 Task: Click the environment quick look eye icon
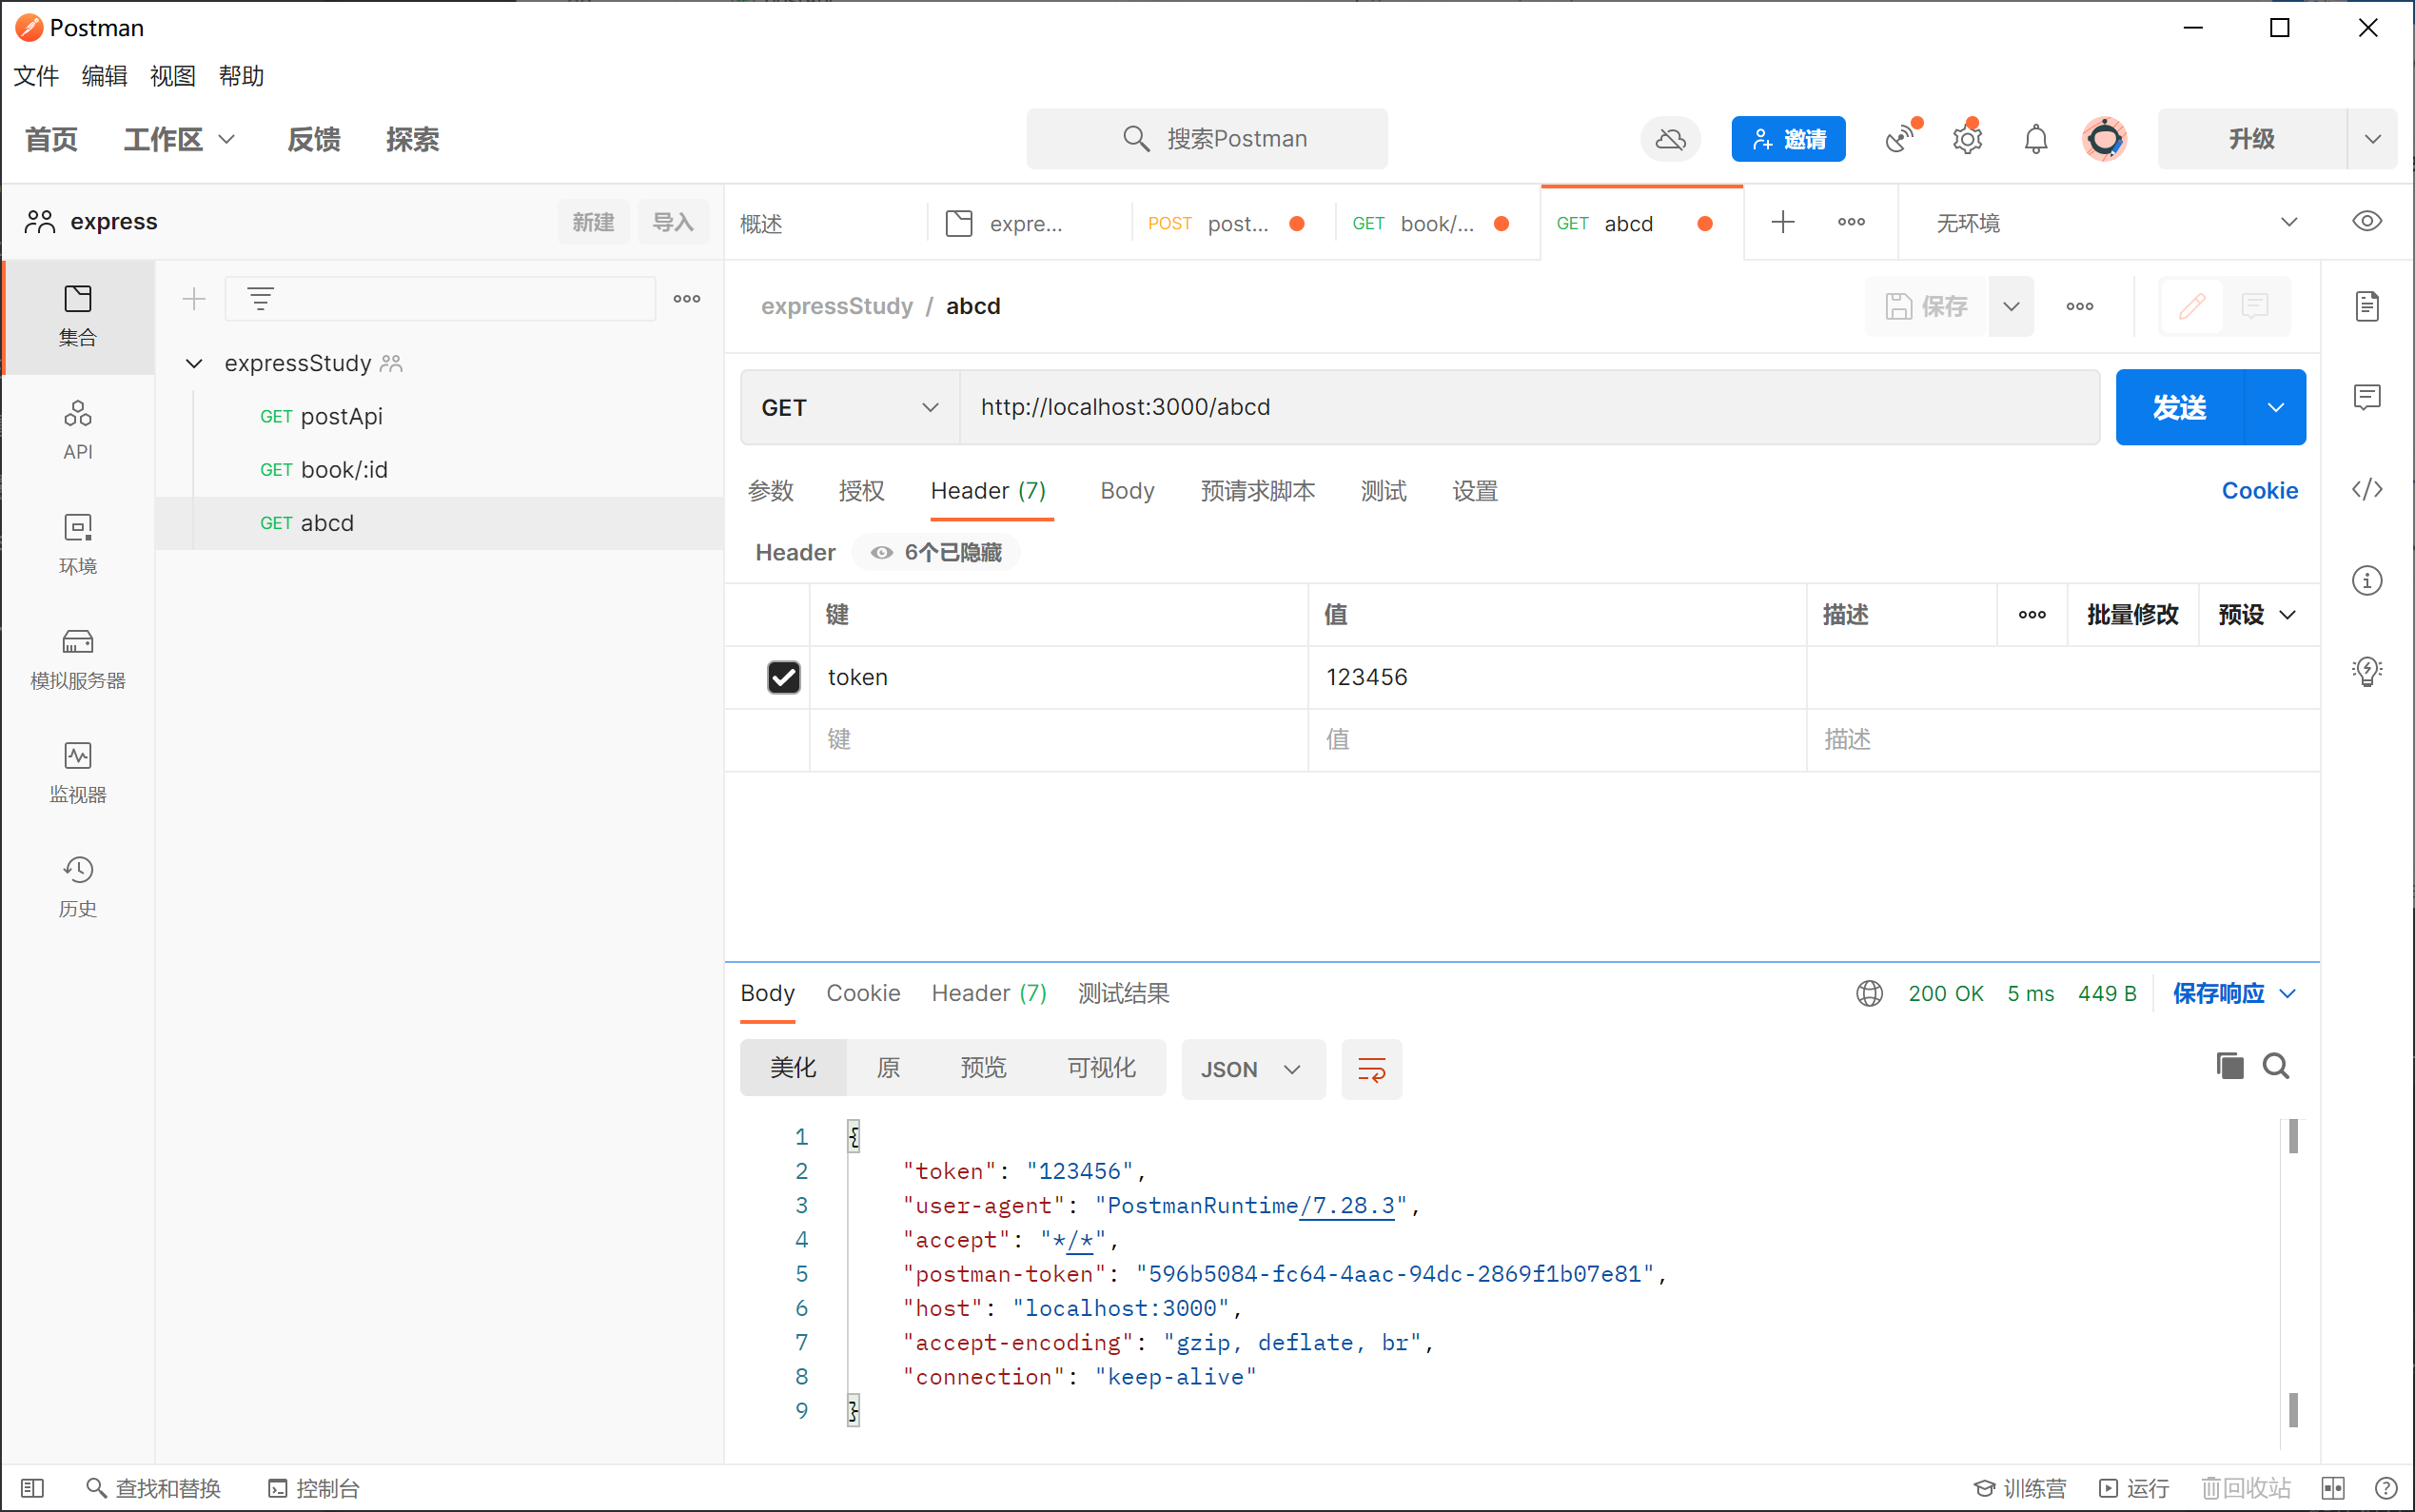tap(2366, 221)
